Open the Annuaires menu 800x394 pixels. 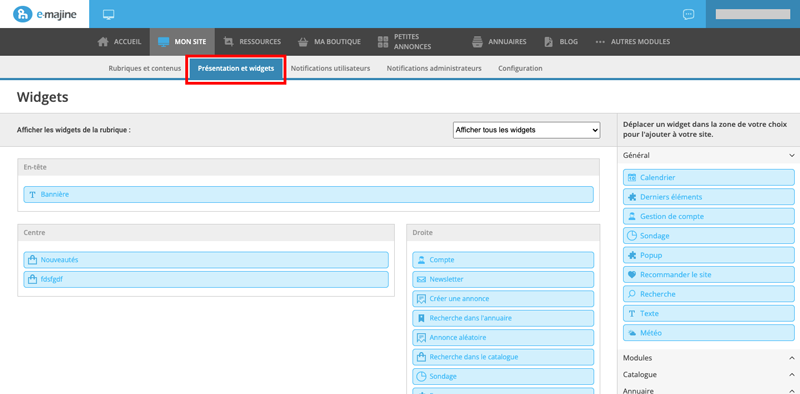(499, 42)
